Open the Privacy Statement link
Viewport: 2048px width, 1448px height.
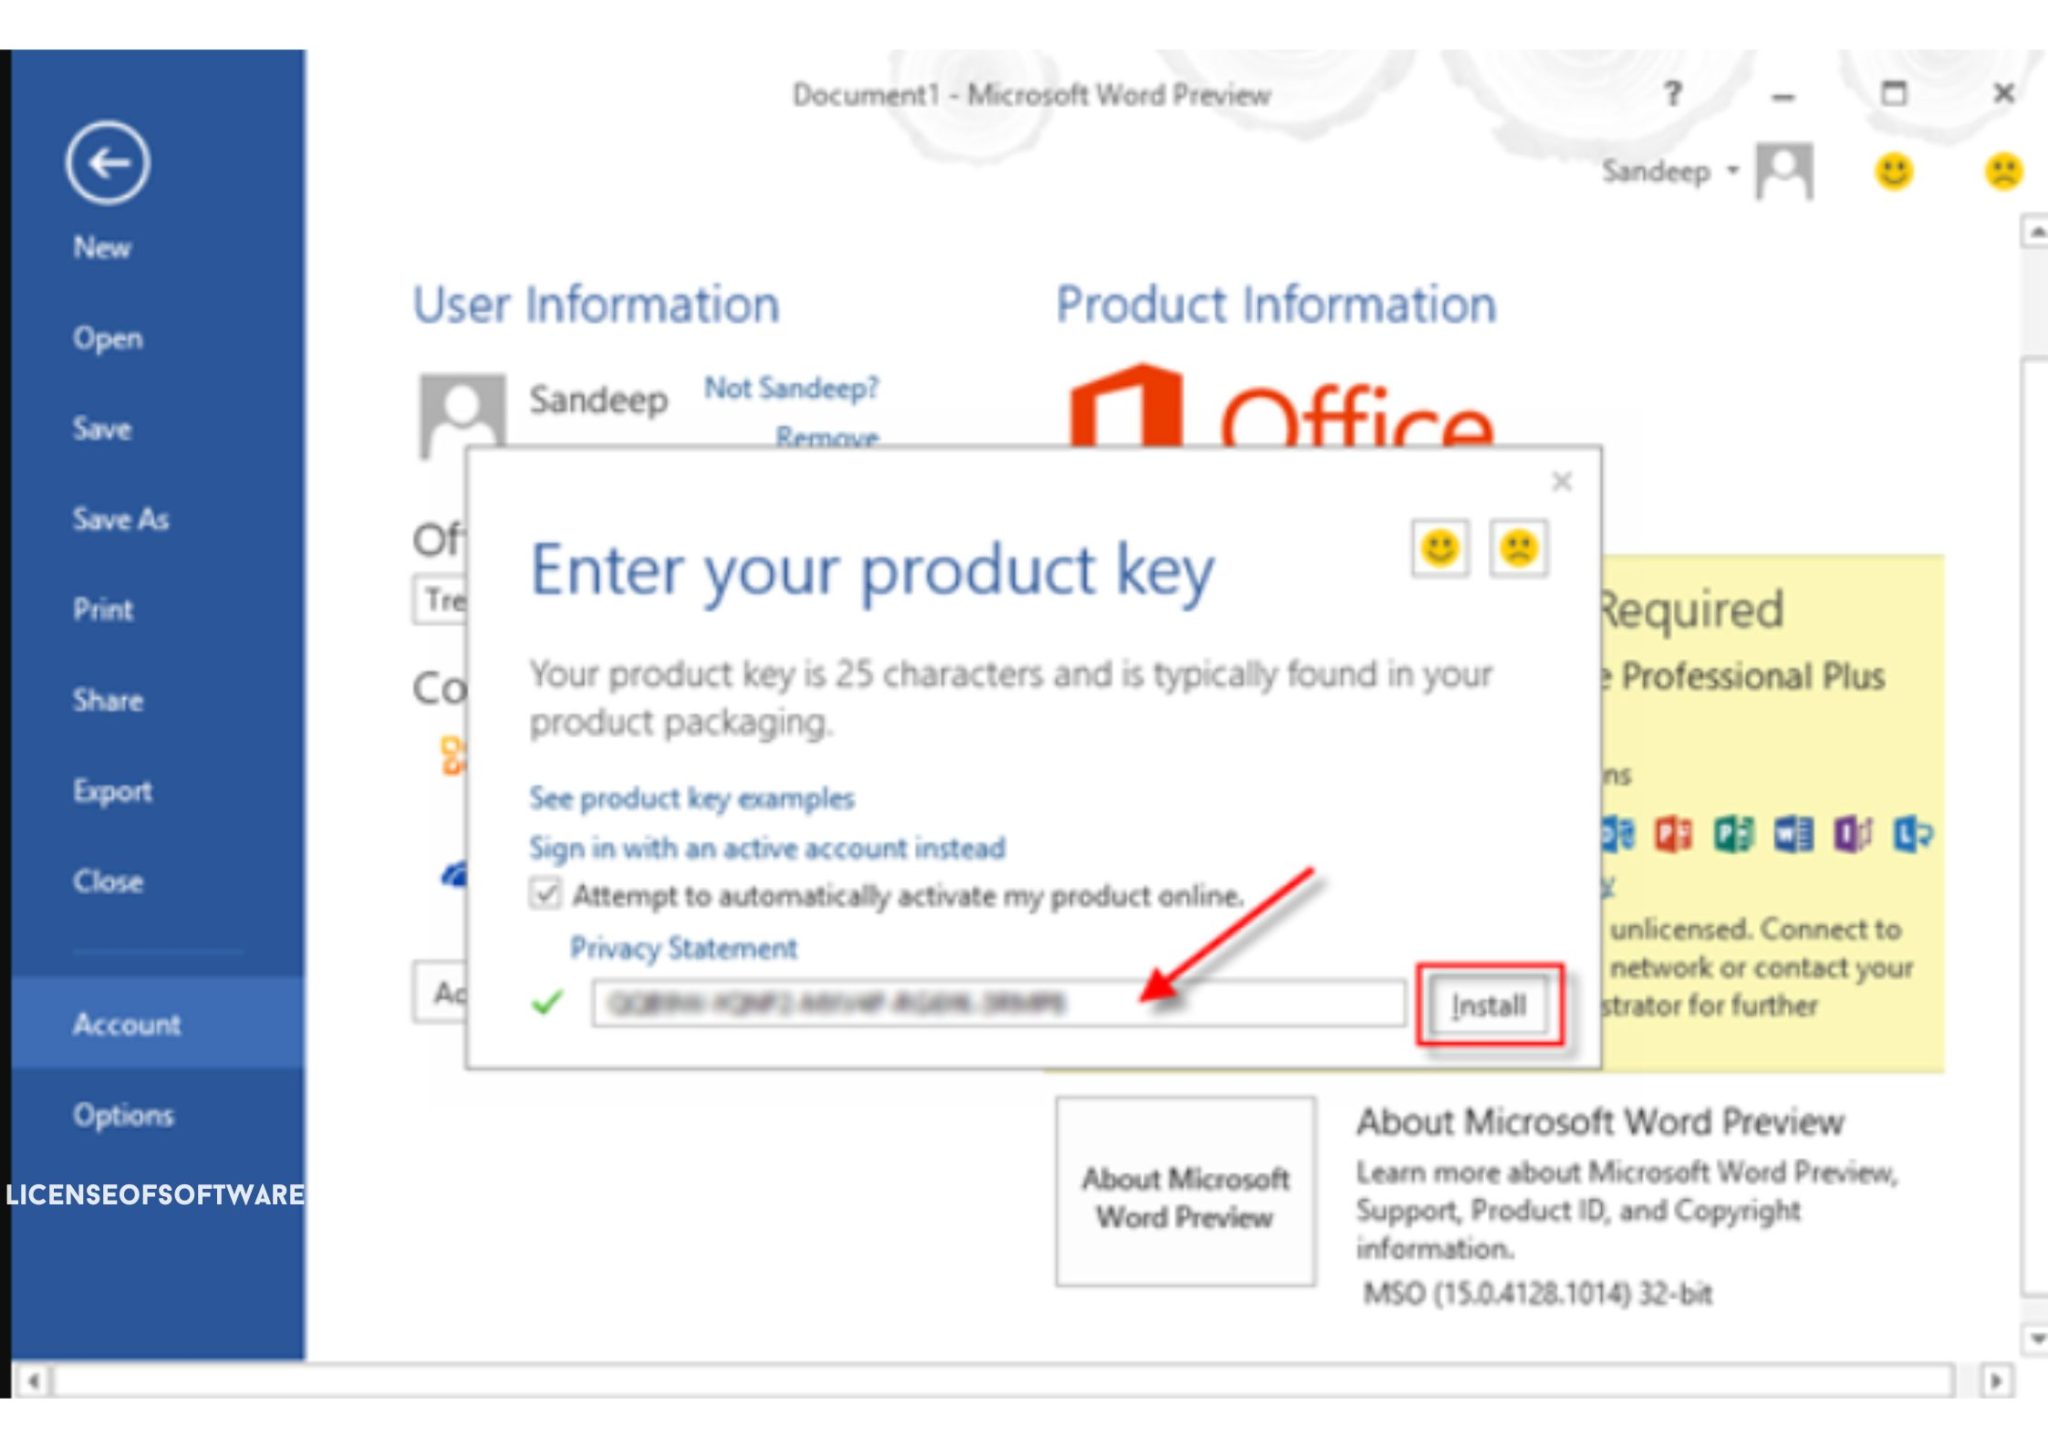click(683, 947)
